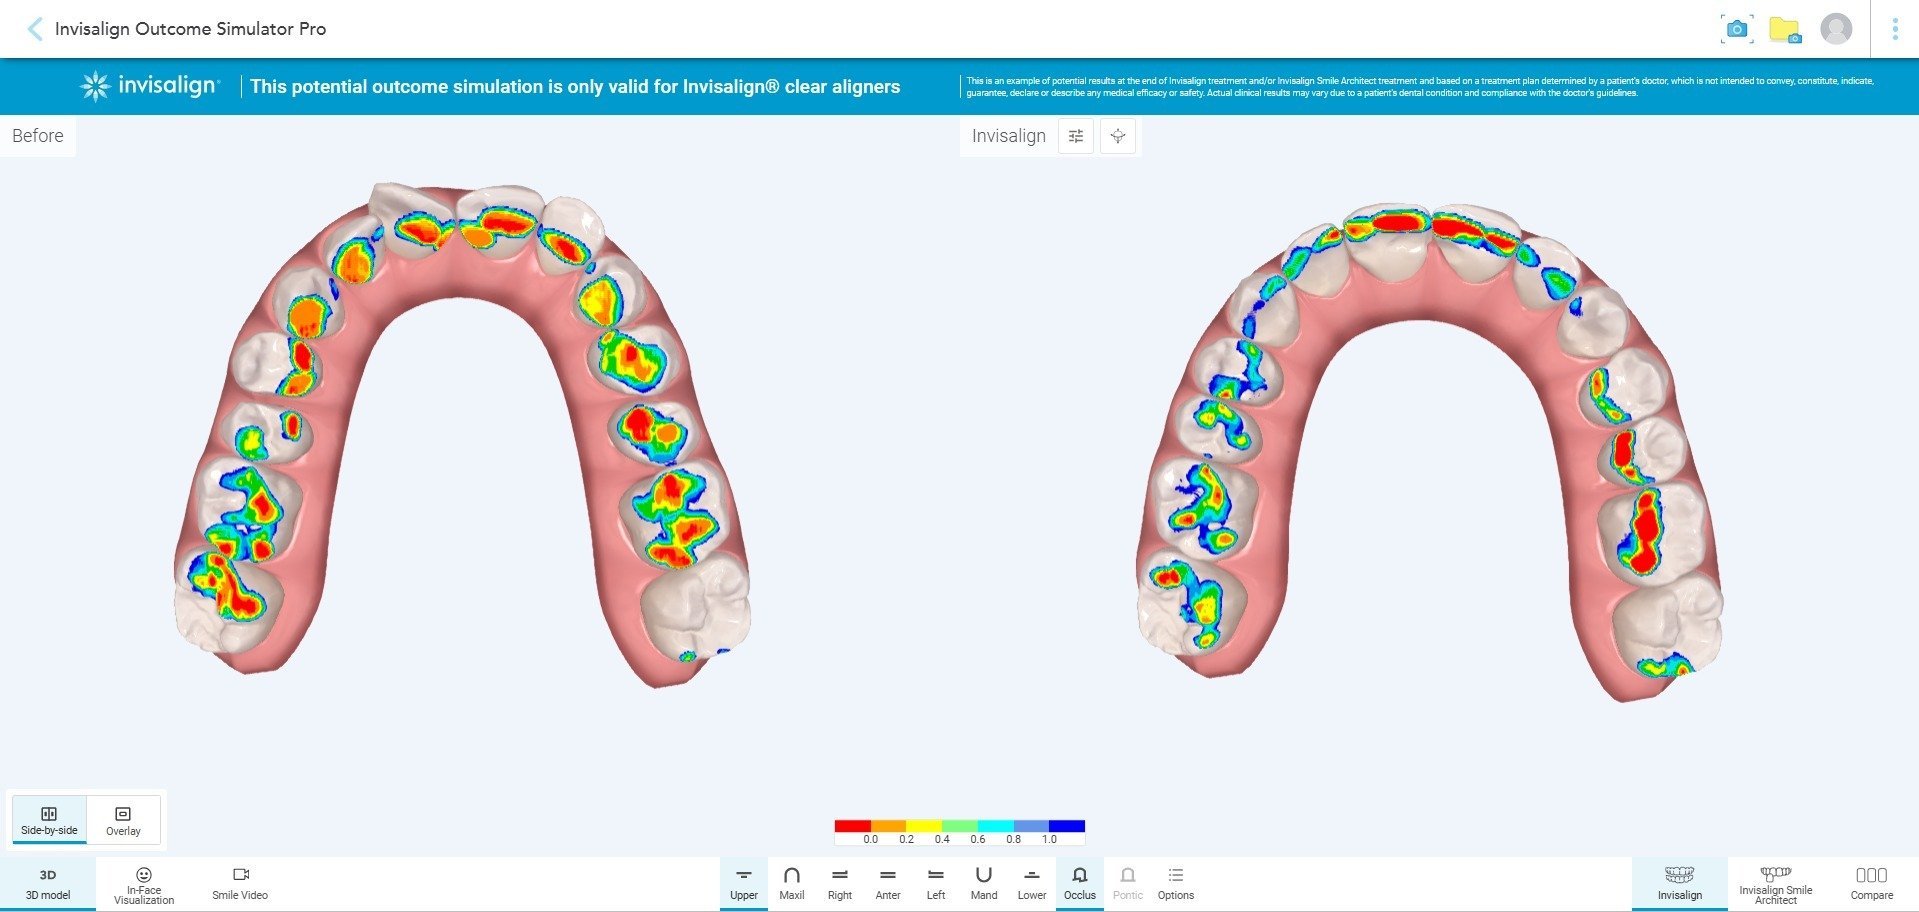Viewport: 1919px width, 912px height.
Task: Go back with the left chevron arrow
Action: coord(35,29)
